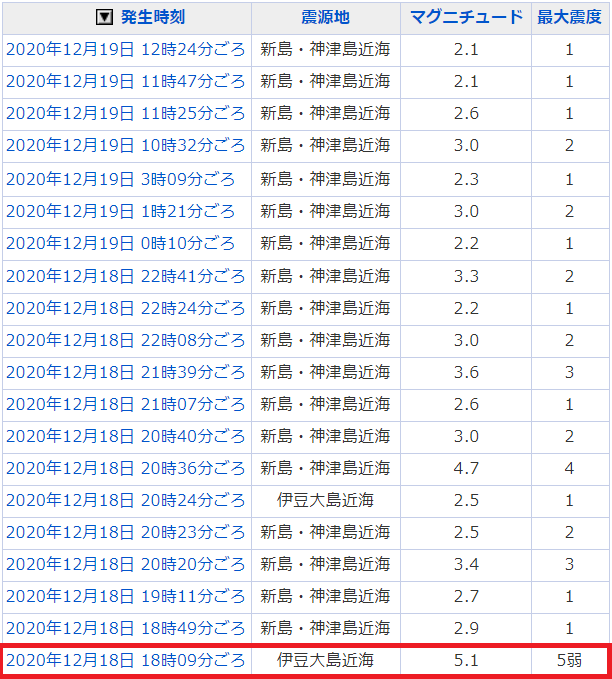Image resolution: width=612 pixels, height=679 pixels.
Task: Sort by マグニチュード column header
Action: point(466,17)
